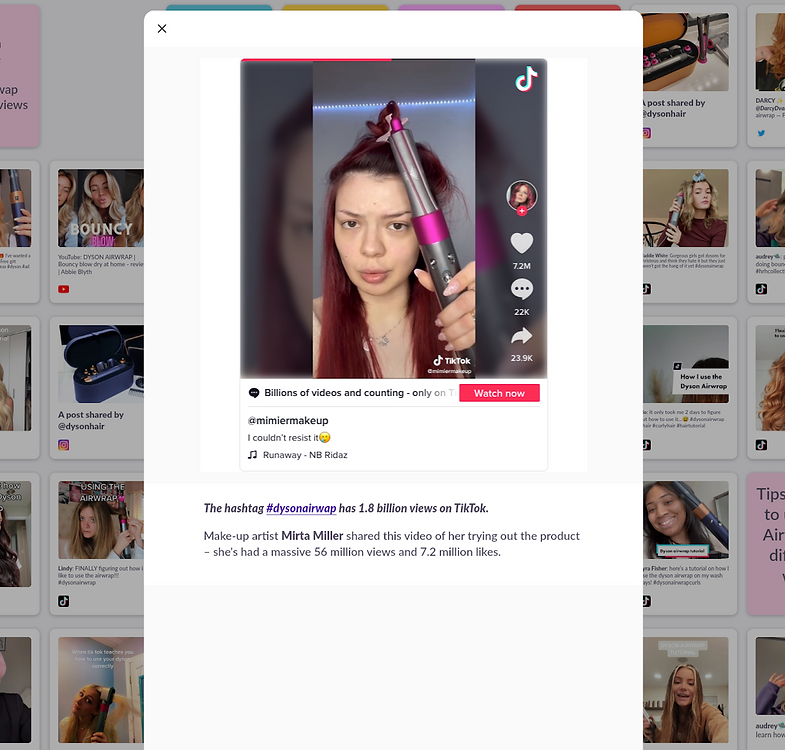
Task: Open the Maddie White card thumbnail
Action: [x=686, y=208]
